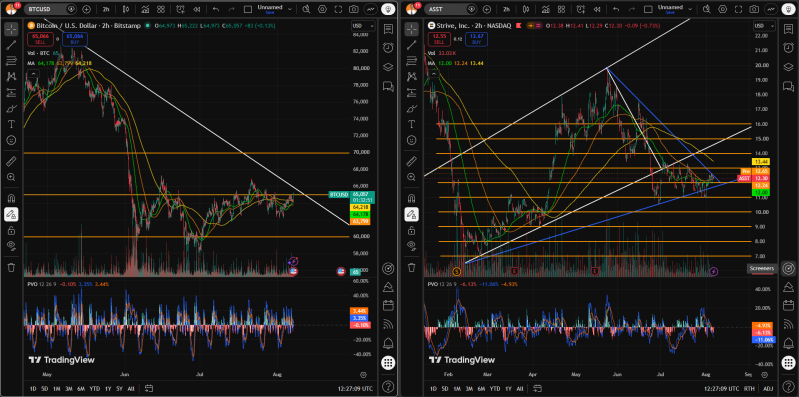Viewport: 799px width, 397px height.
Task: Click the blue BUY button on the ASST chart
Action: 476,38
